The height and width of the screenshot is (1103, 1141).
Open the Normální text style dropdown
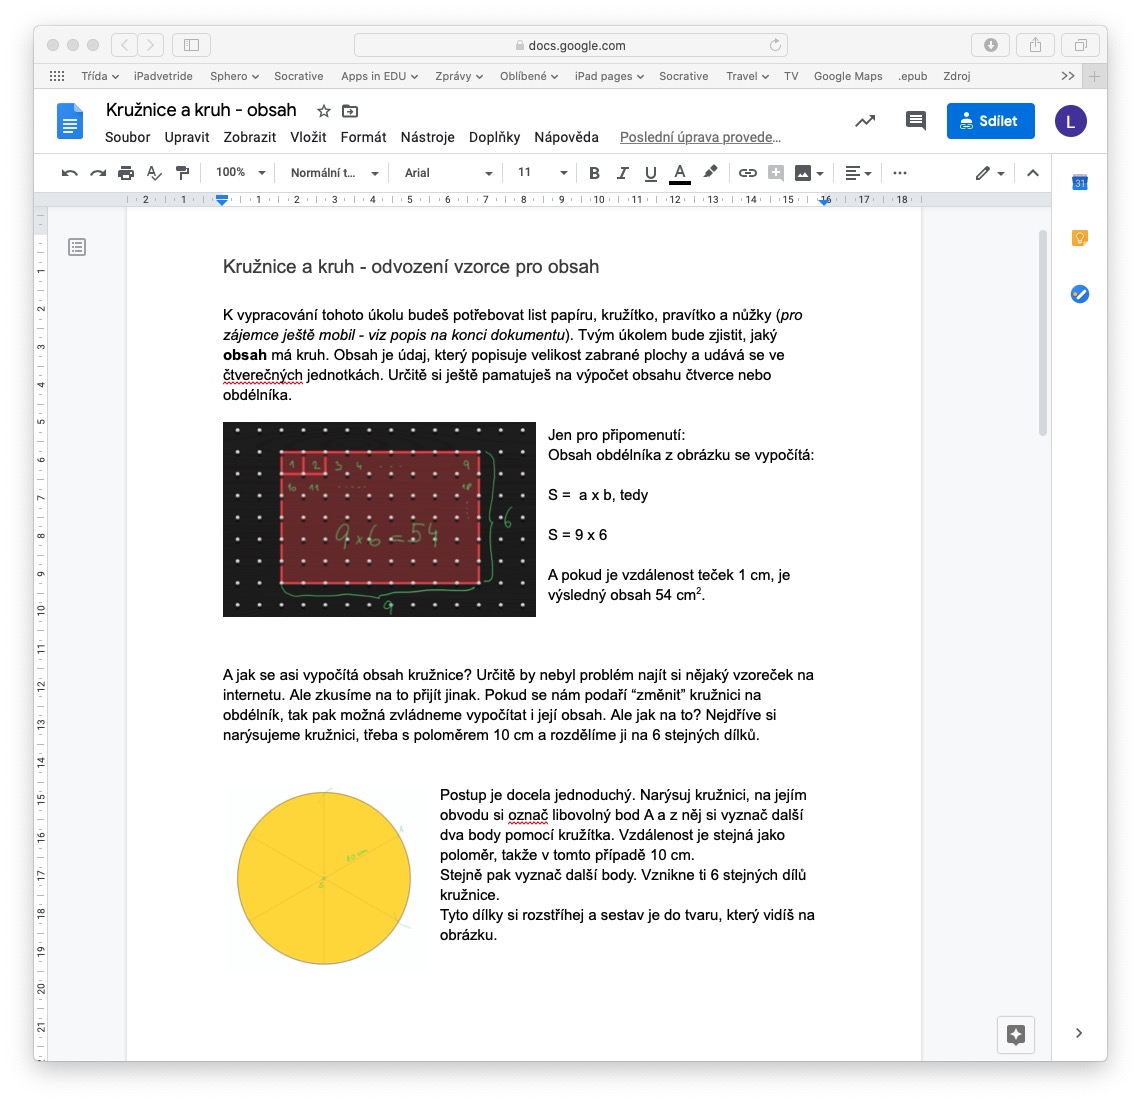335,173
